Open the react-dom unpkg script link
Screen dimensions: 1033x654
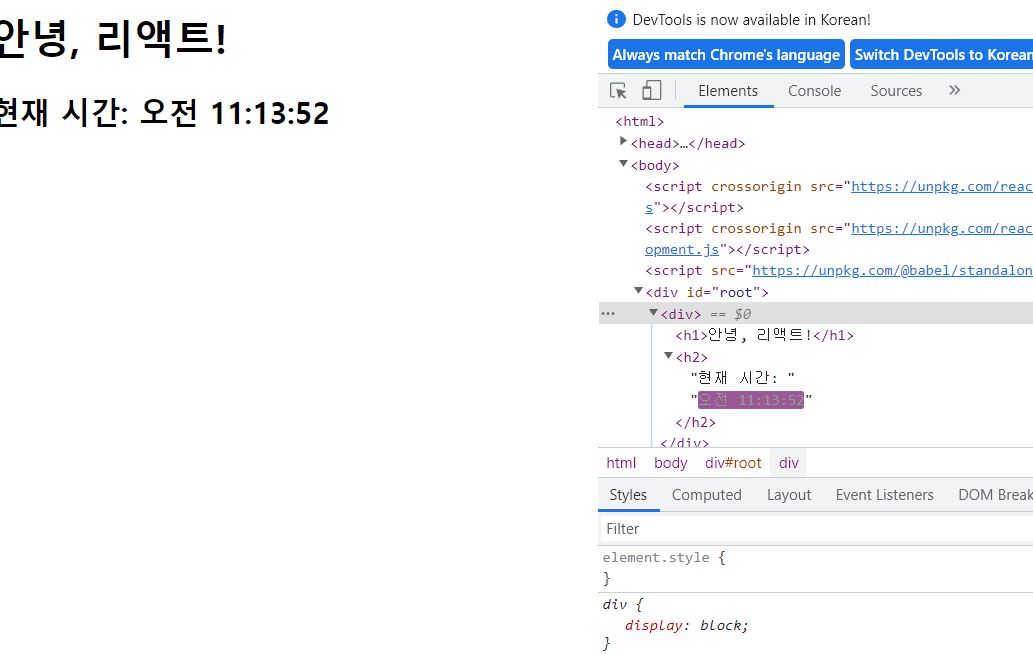pyautogui.click(x=941, y=229)
